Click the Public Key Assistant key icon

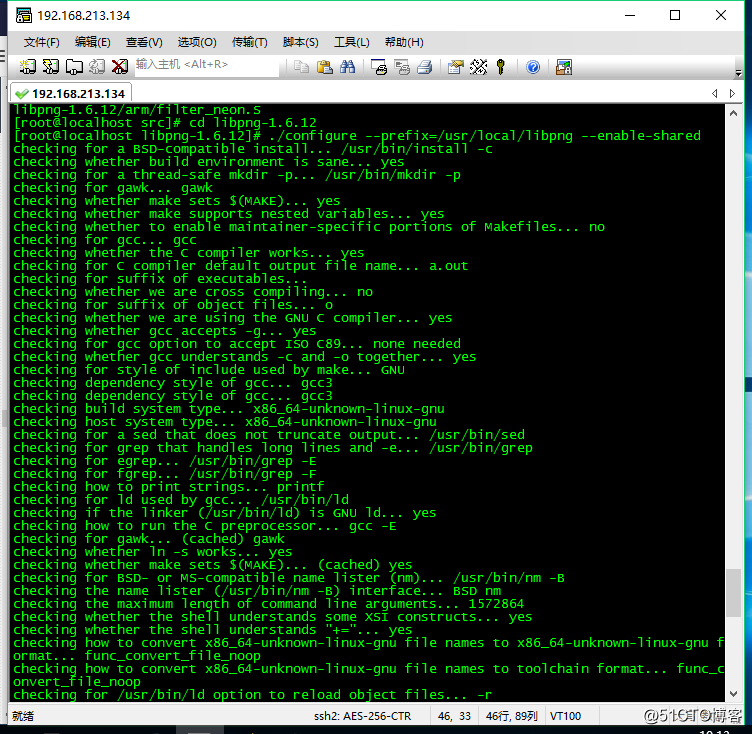click(x=501, y=67)
